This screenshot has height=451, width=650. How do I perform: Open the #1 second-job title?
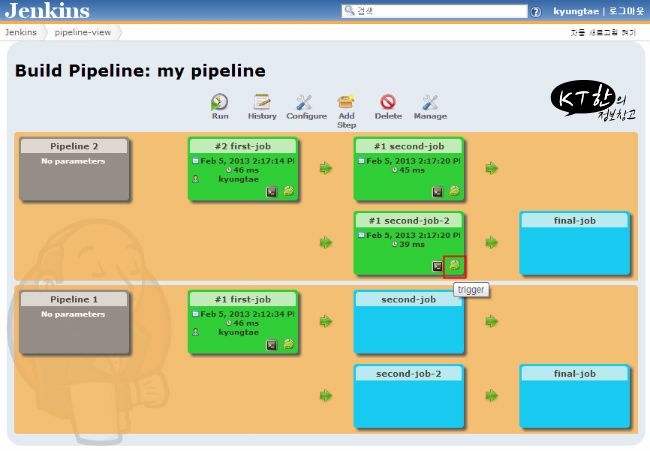tap(409, 146)
